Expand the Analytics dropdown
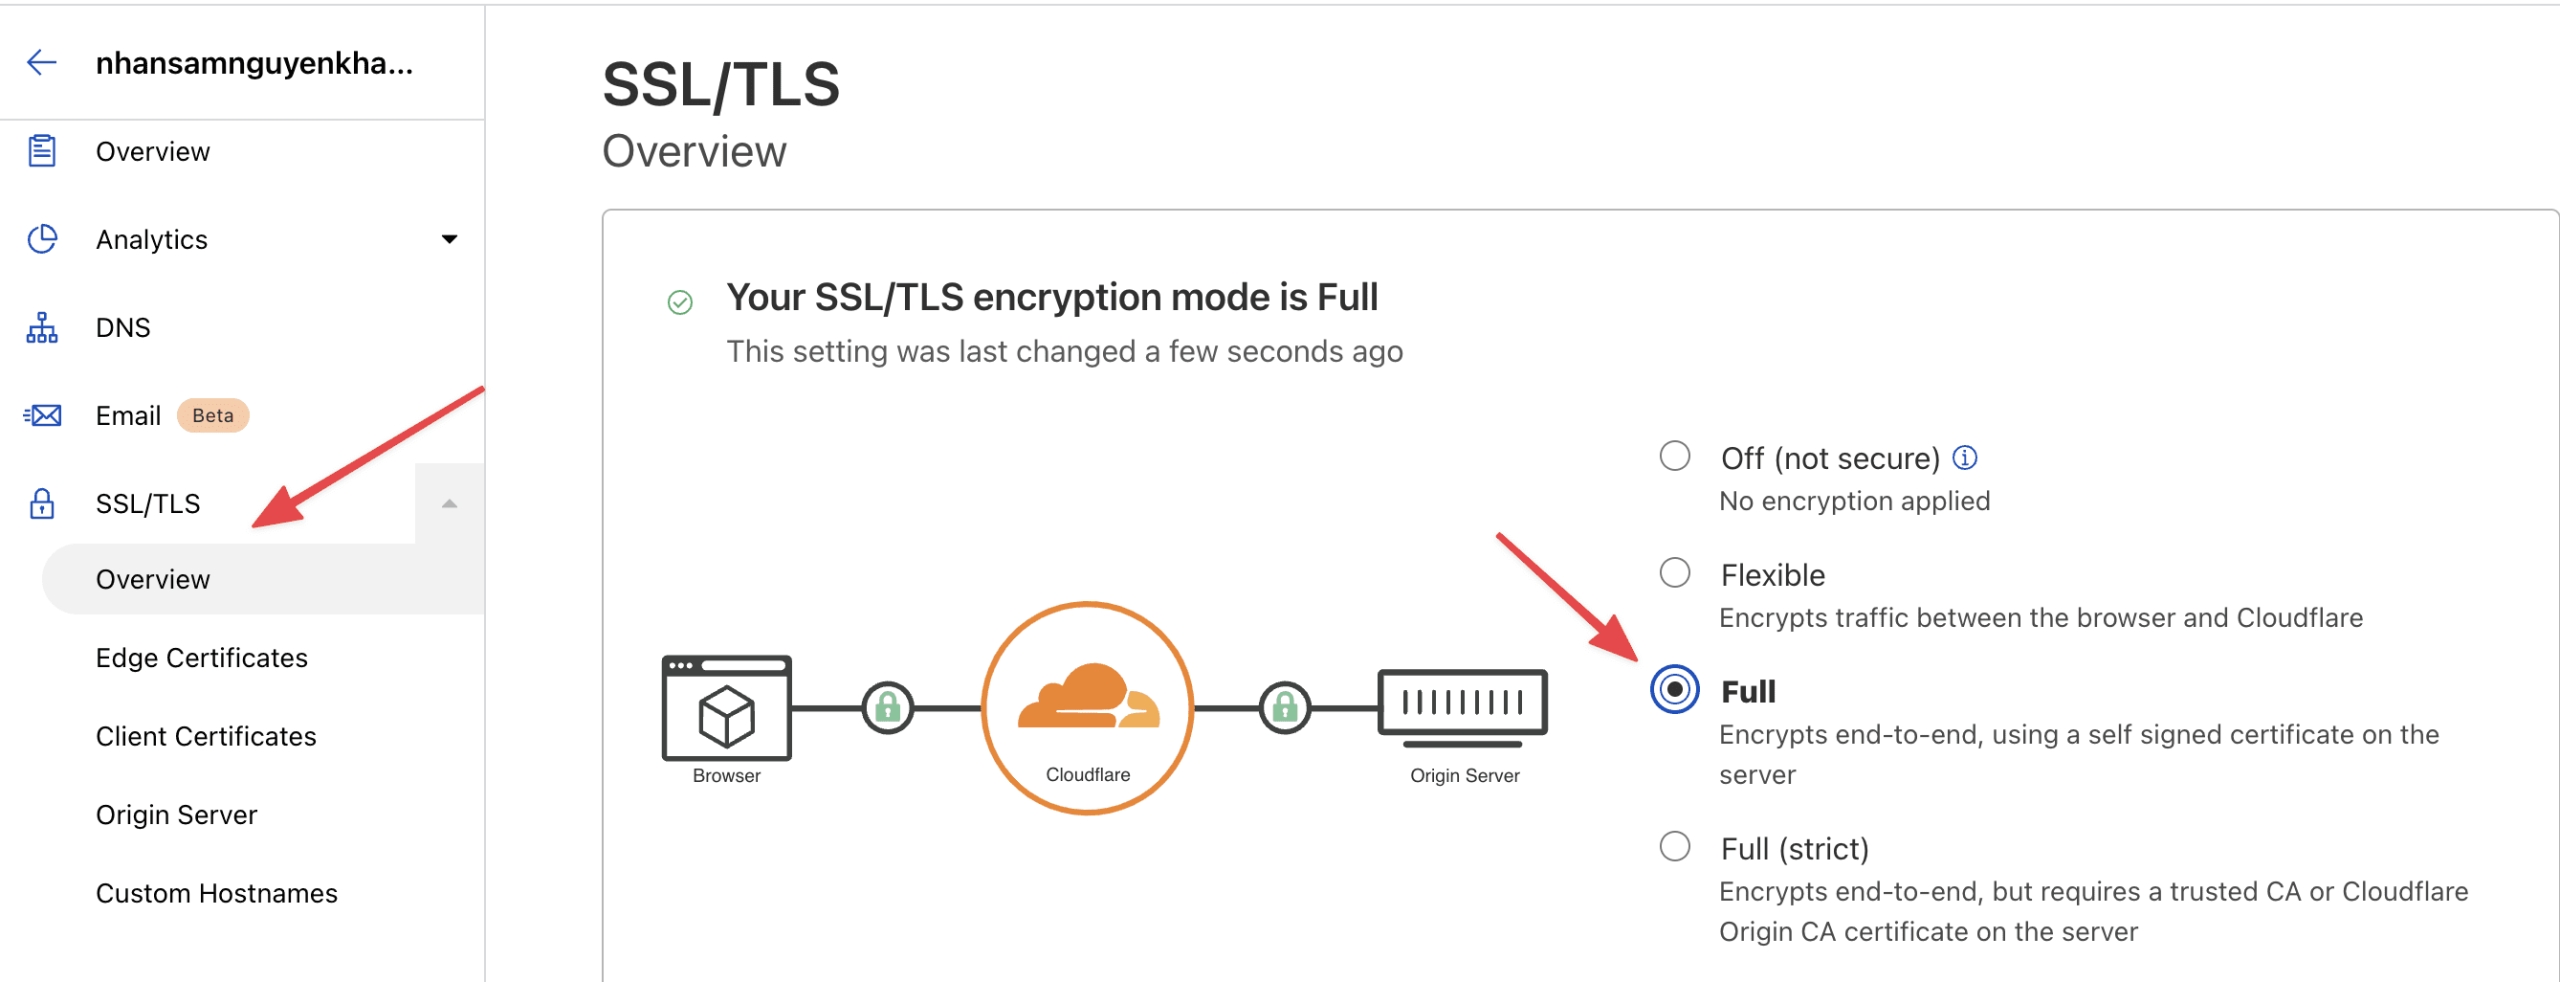The image size is (2560, 982). [x=451, y=238]
